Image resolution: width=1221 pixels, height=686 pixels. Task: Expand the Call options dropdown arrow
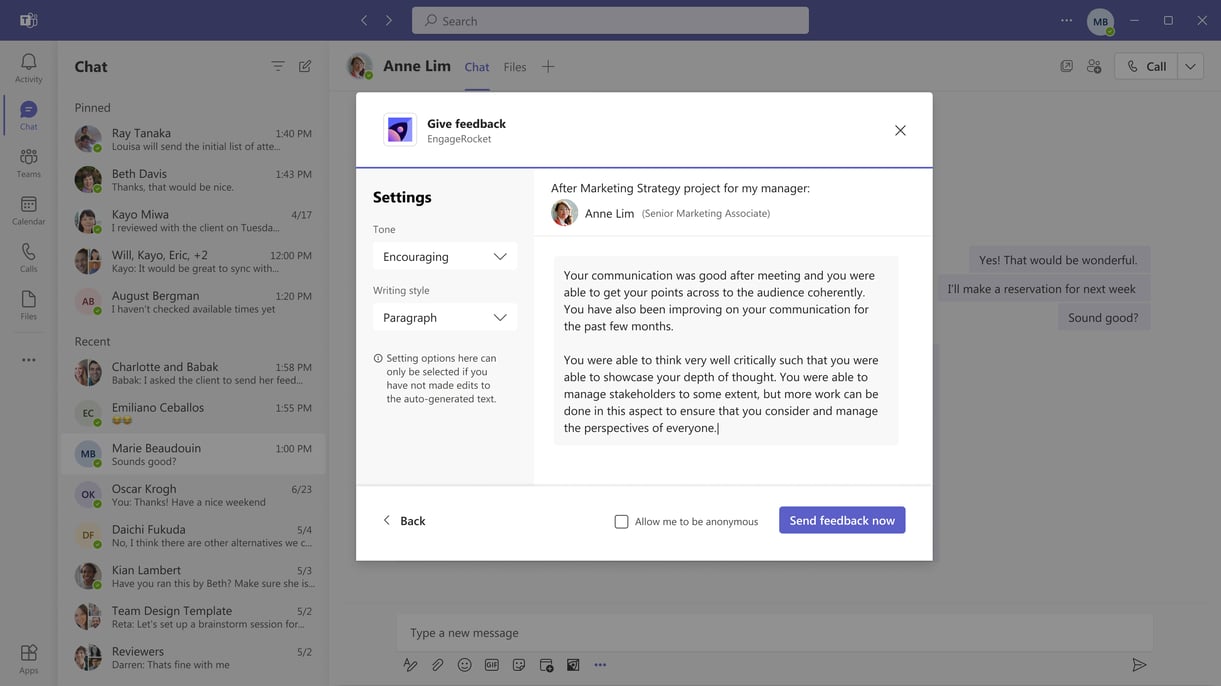[x=1190, y=66]
